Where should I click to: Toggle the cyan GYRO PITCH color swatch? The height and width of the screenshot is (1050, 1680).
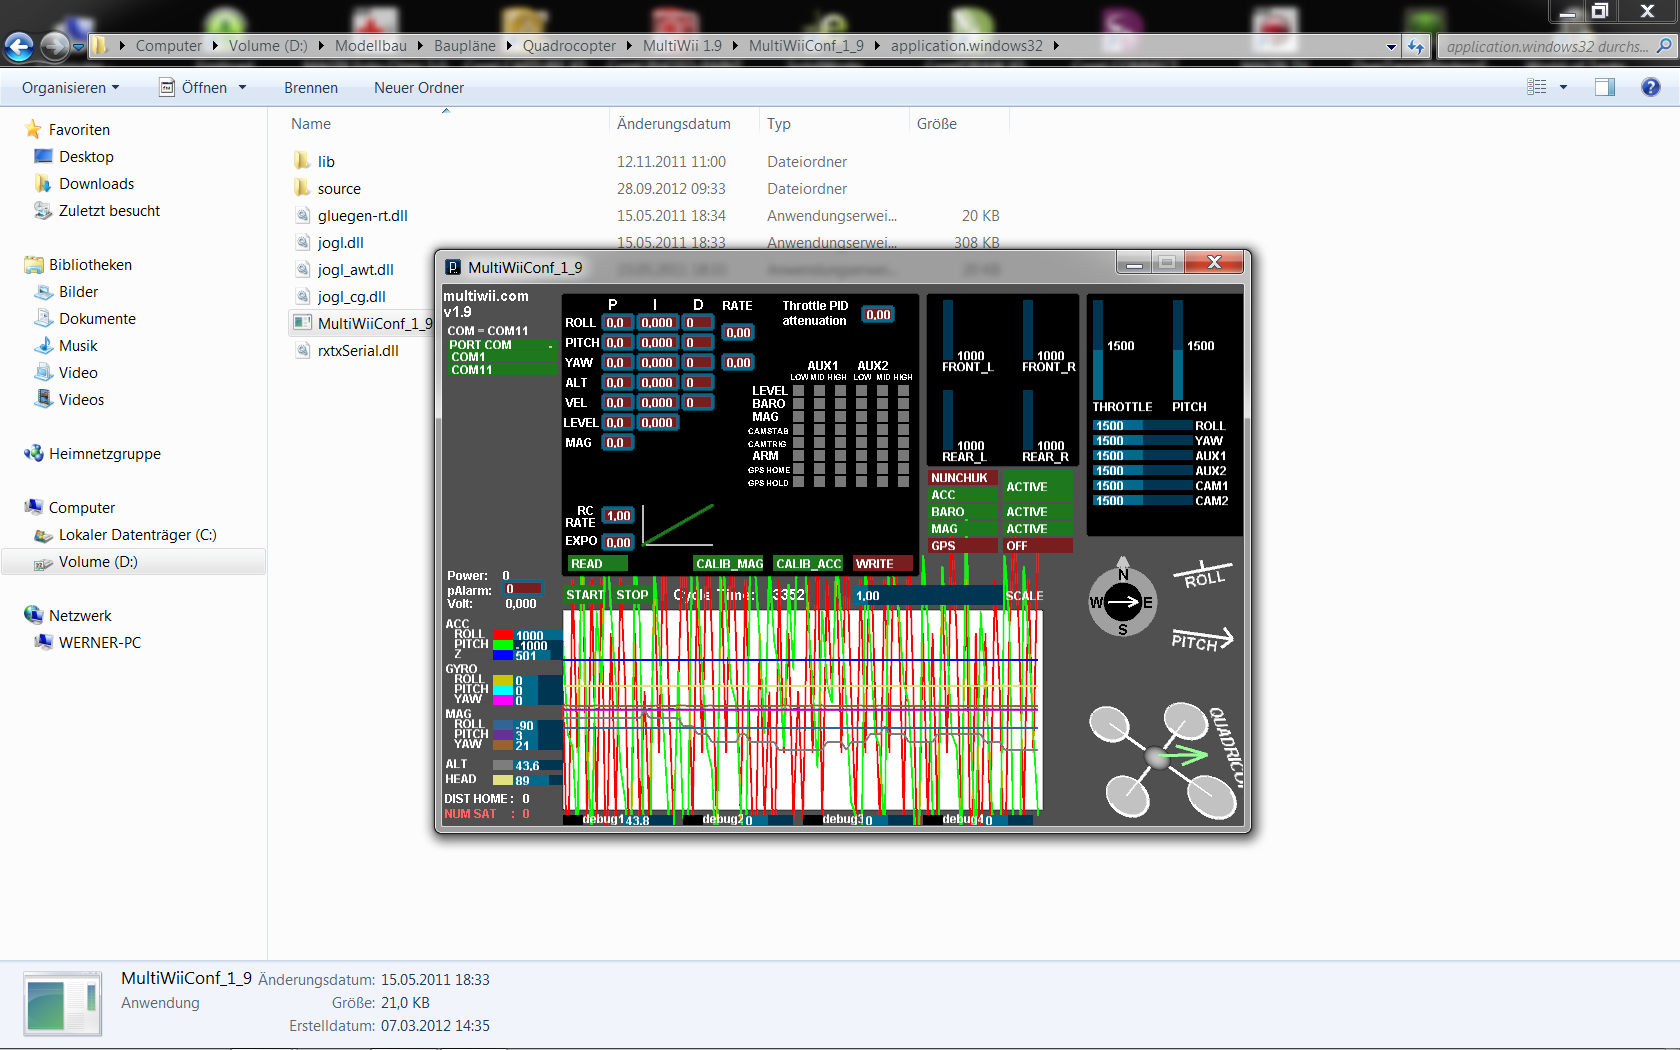pos(503,690)
